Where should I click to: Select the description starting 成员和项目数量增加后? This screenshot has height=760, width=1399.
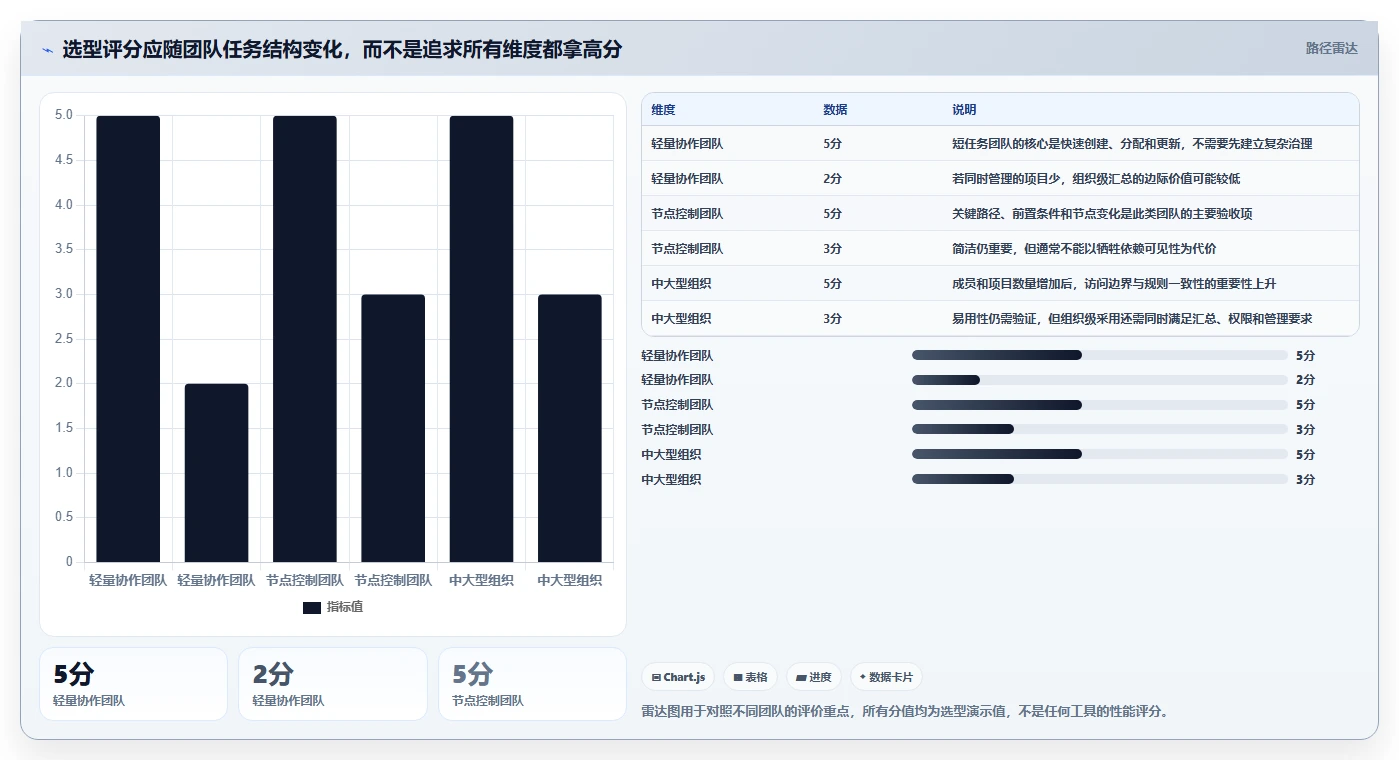click(1114, 284)
